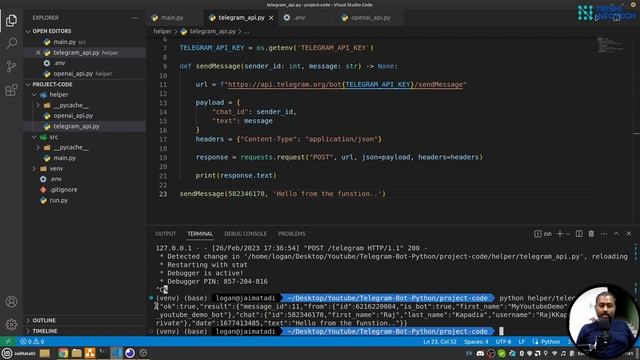Collapse the src folder
The image size is (640, 360).
[53, 137]
